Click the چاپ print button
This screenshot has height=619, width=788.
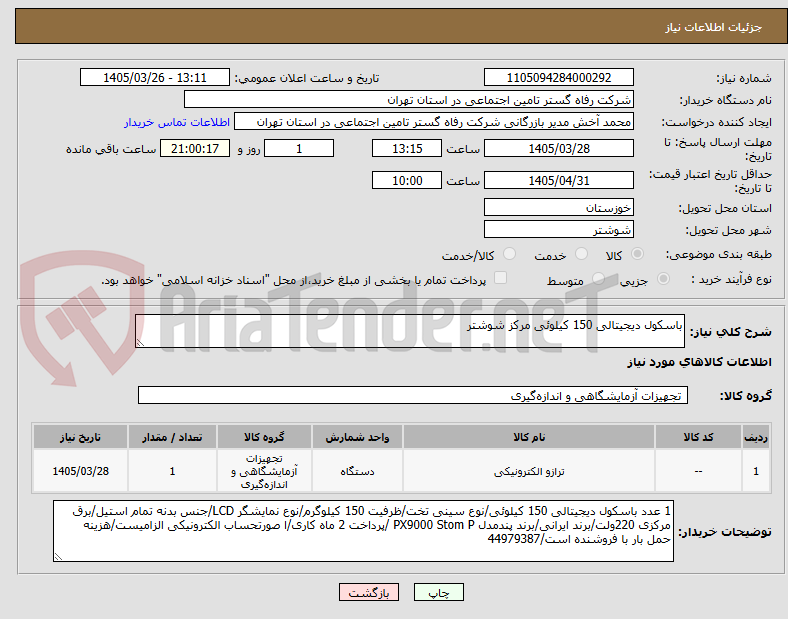[x=439, y=593]
